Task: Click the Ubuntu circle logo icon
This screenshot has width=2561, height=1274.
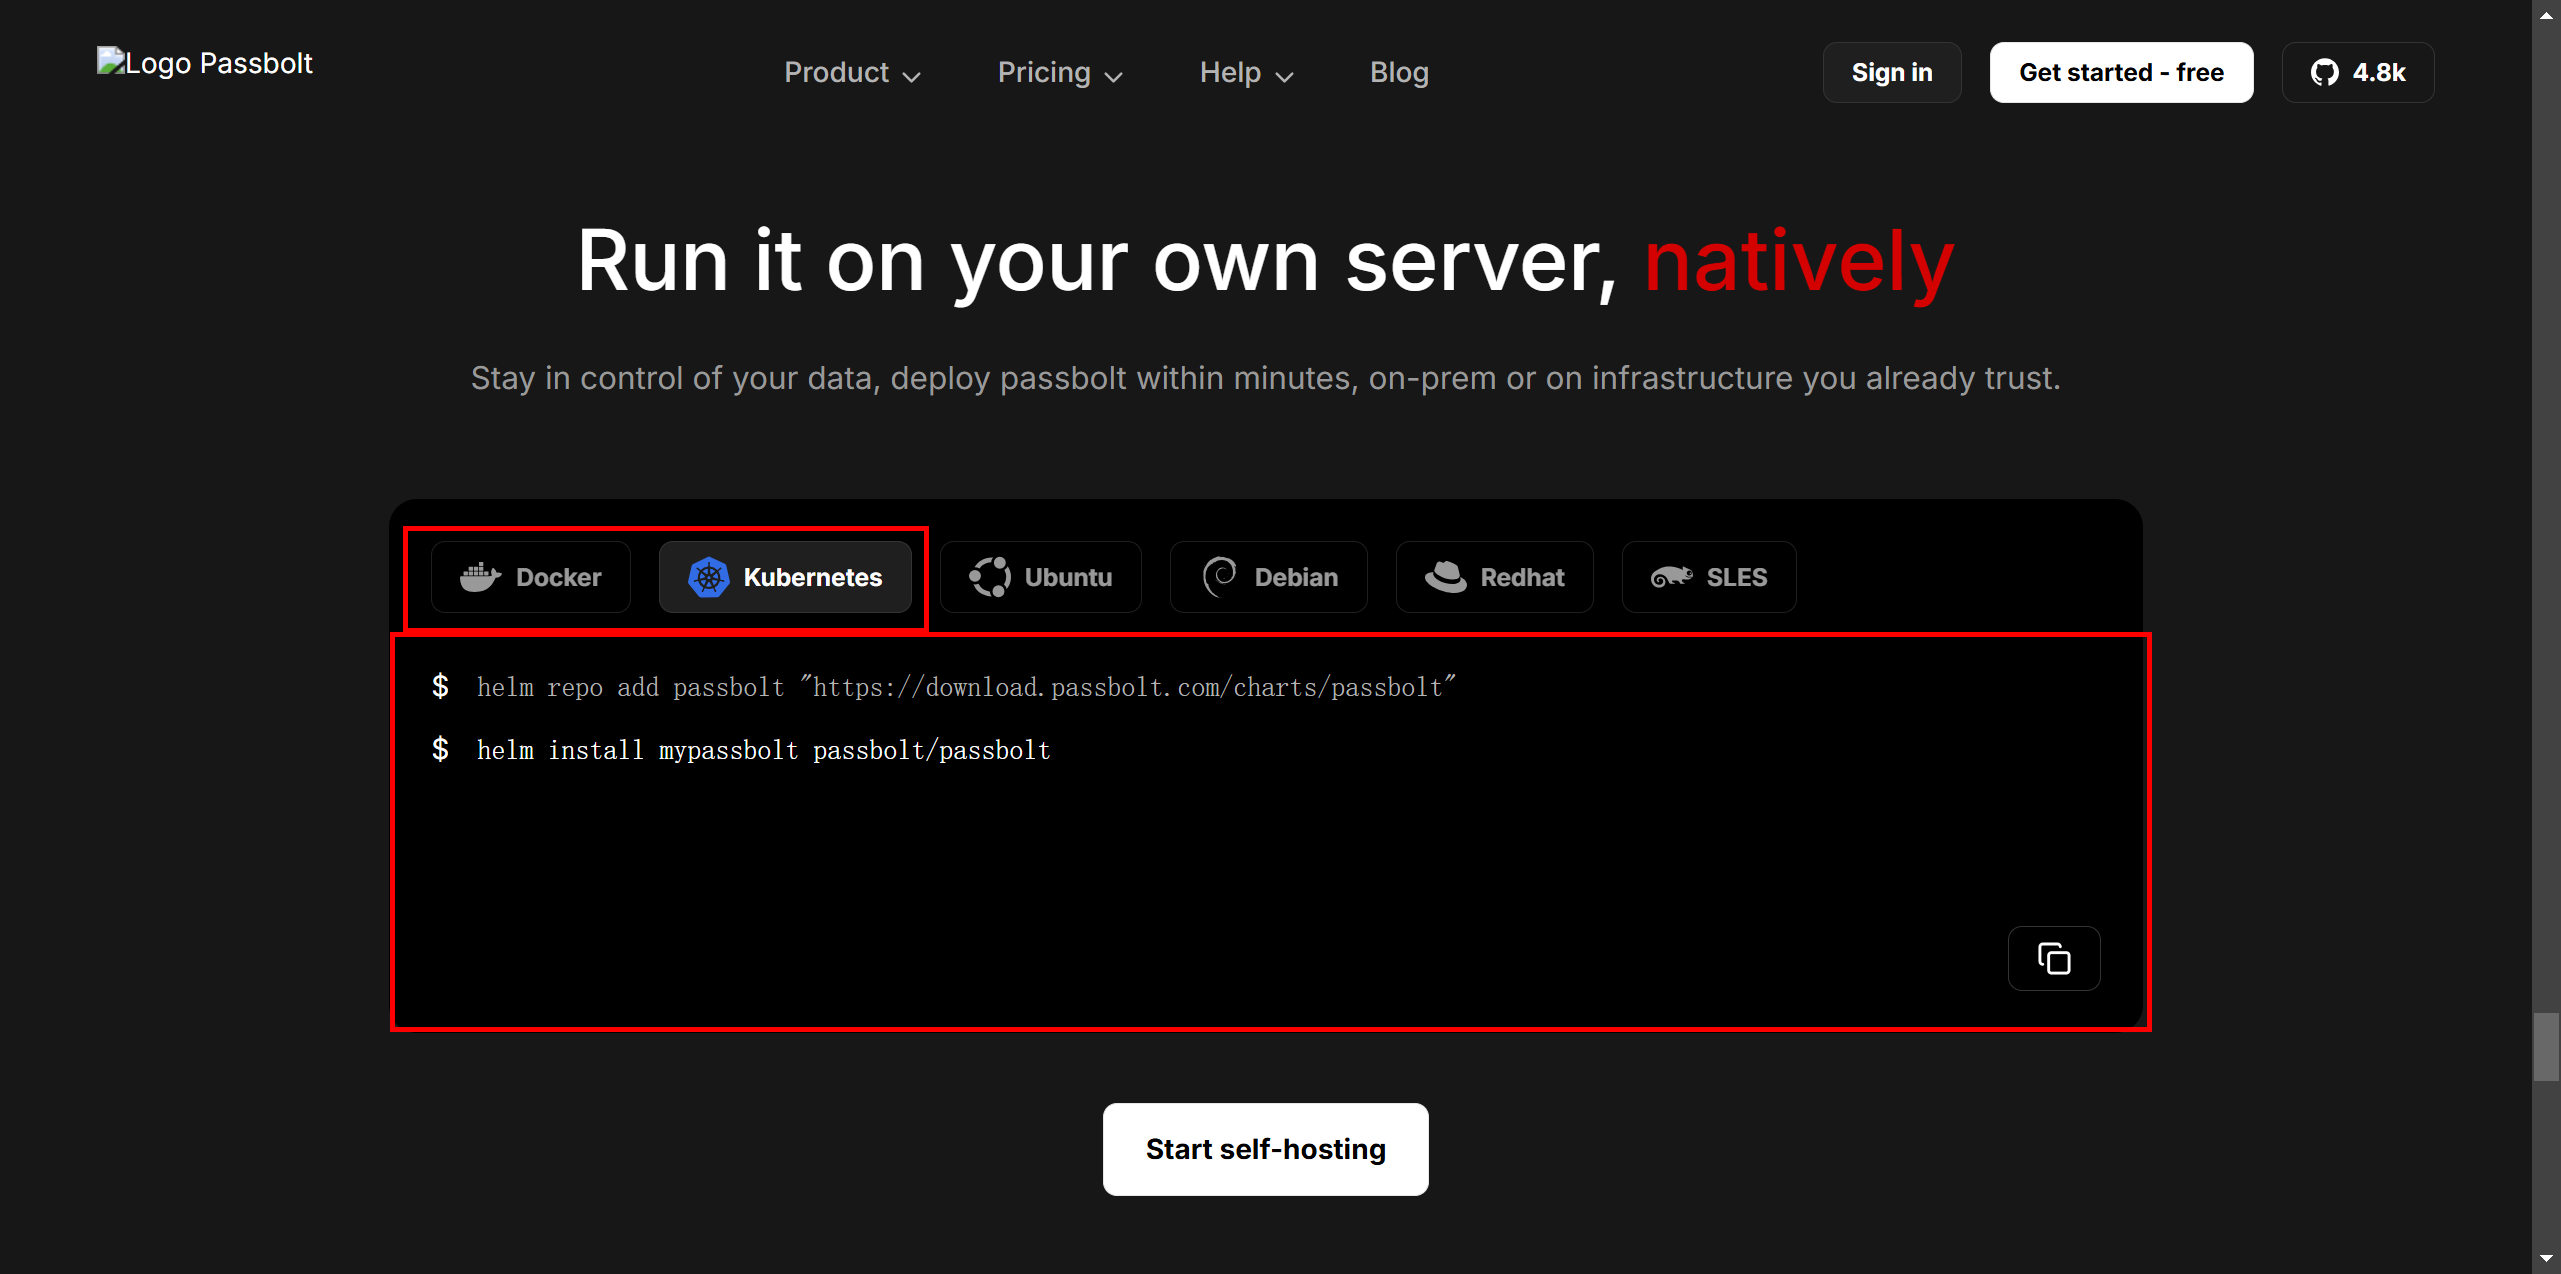Action: (x=989, y=577)
